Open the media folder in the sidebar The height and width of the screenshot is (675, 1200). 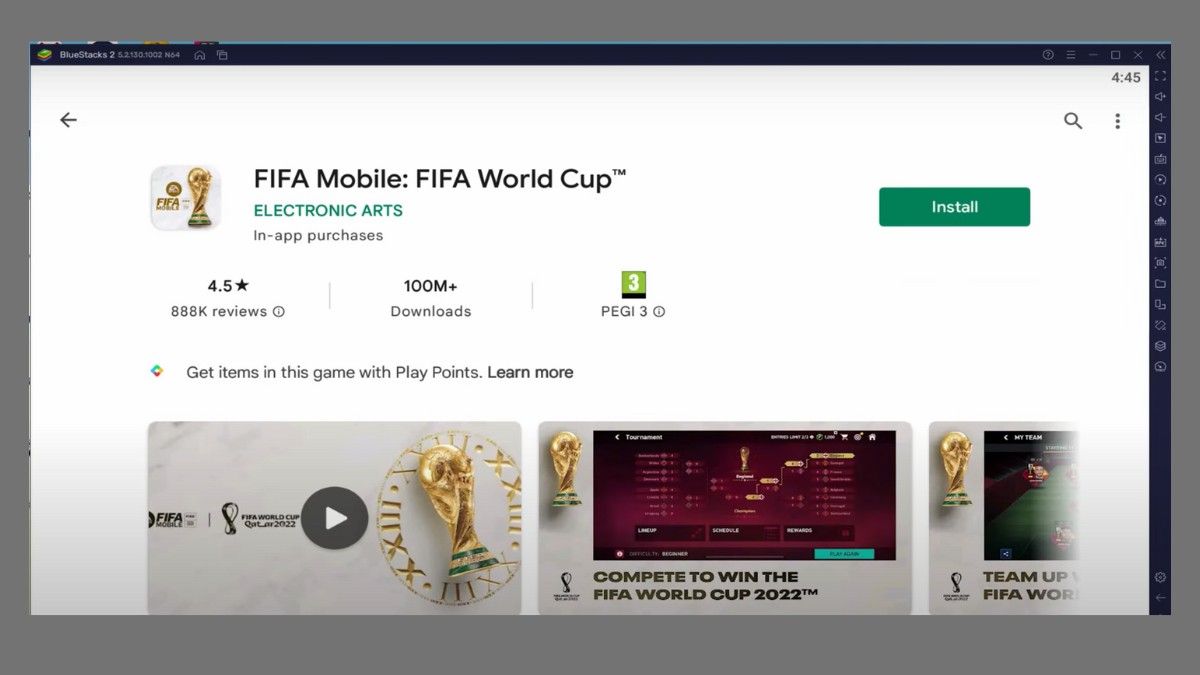pos(1160,284)
